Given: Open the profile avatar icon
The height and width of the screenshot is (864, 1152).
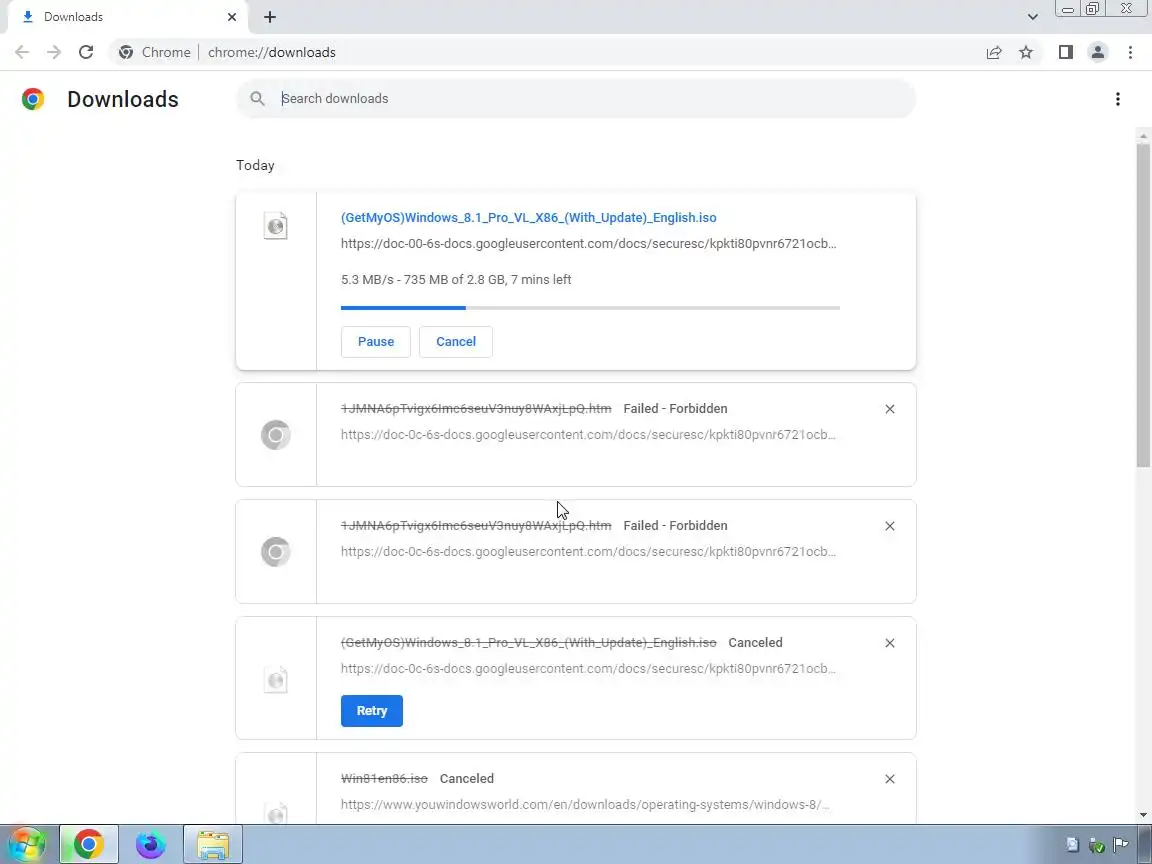Looking at the screenshot, I should [1098, 52].
